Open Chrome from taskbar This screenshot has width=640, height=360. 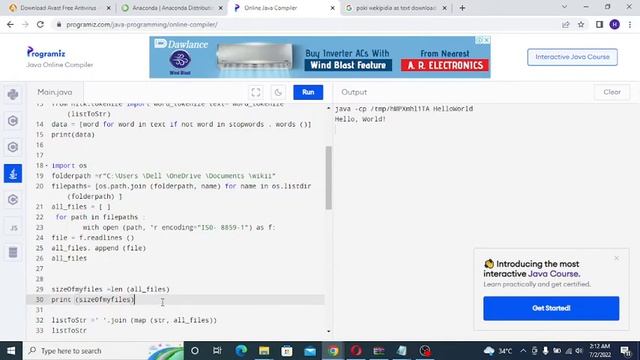(333, 351)
